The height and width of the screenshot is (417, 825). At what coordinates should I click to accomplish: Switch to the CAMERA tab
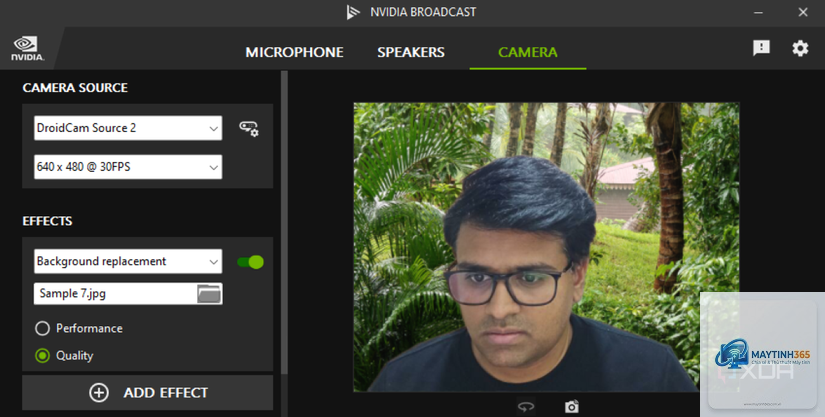528,52
